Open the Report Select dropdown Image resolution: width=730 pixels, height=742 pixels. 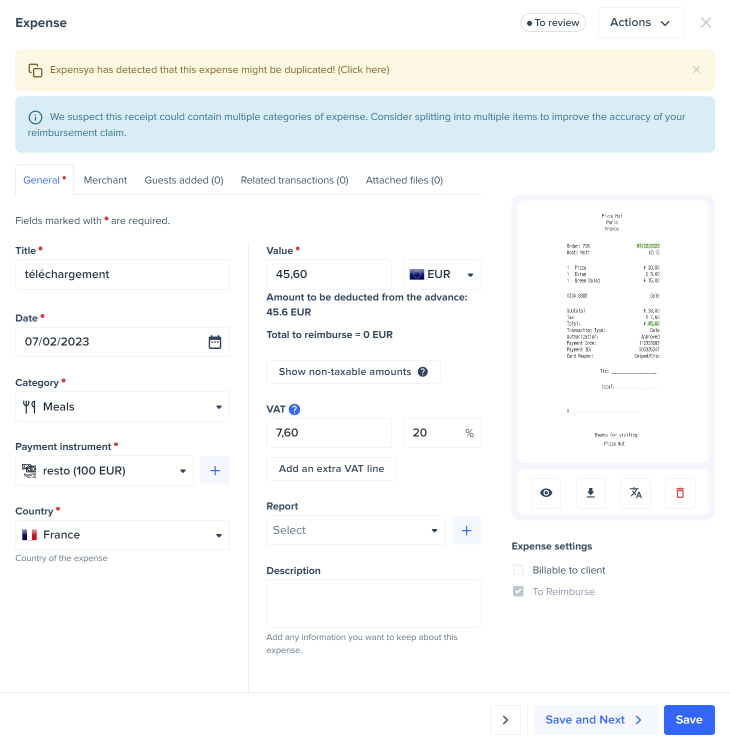[x=356, y=530]
